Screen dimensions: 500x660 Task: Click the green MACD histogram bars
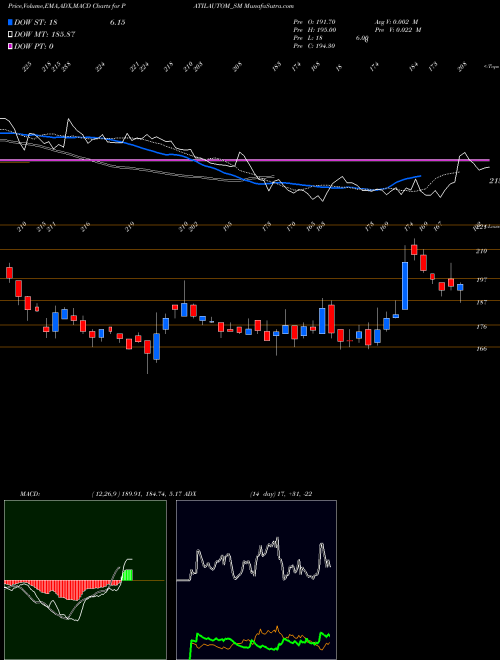pyautogui.click(x=127, y=575)
